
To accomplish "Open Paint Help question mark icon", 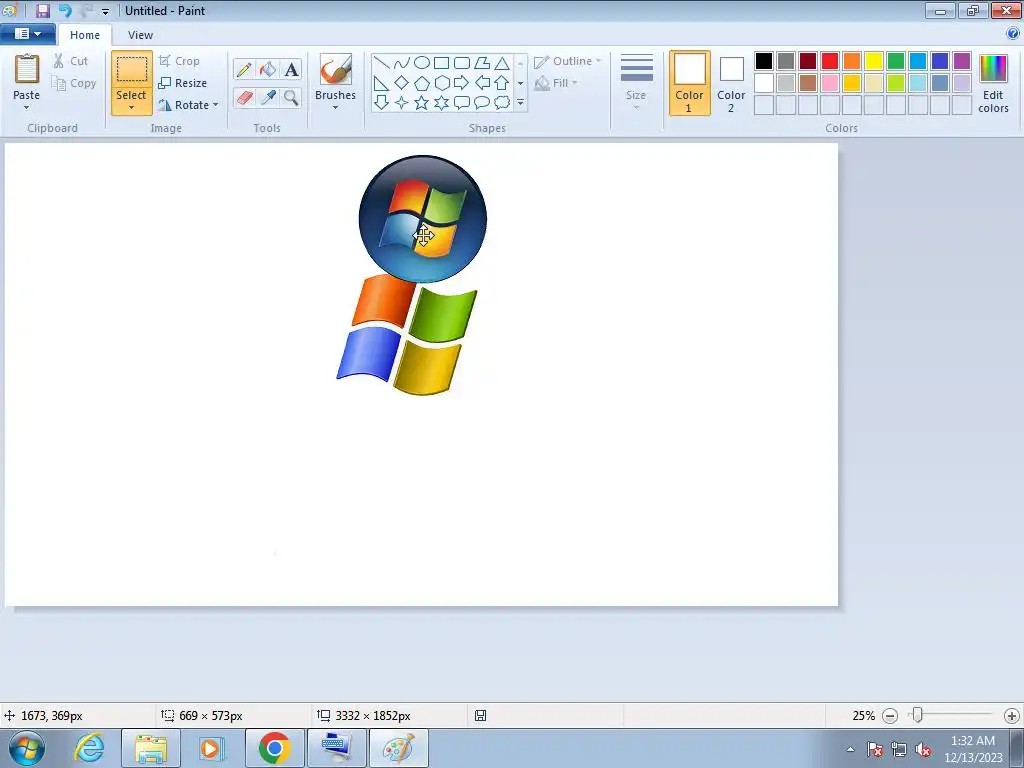I will pos(1013,34).
